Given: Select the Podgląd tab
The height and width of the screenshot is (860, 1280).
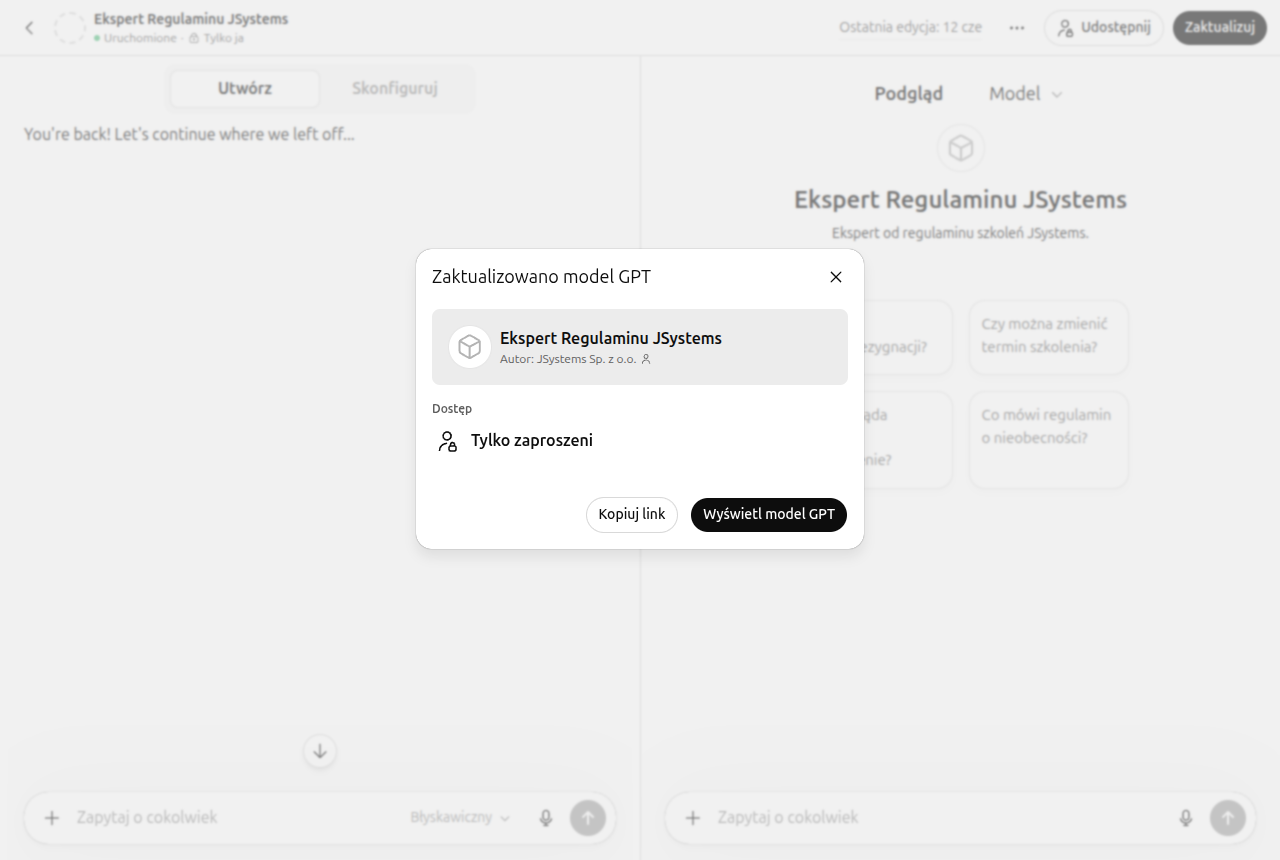Looking at the screenshot, I should pyautogui.click(x=909, y=94).
